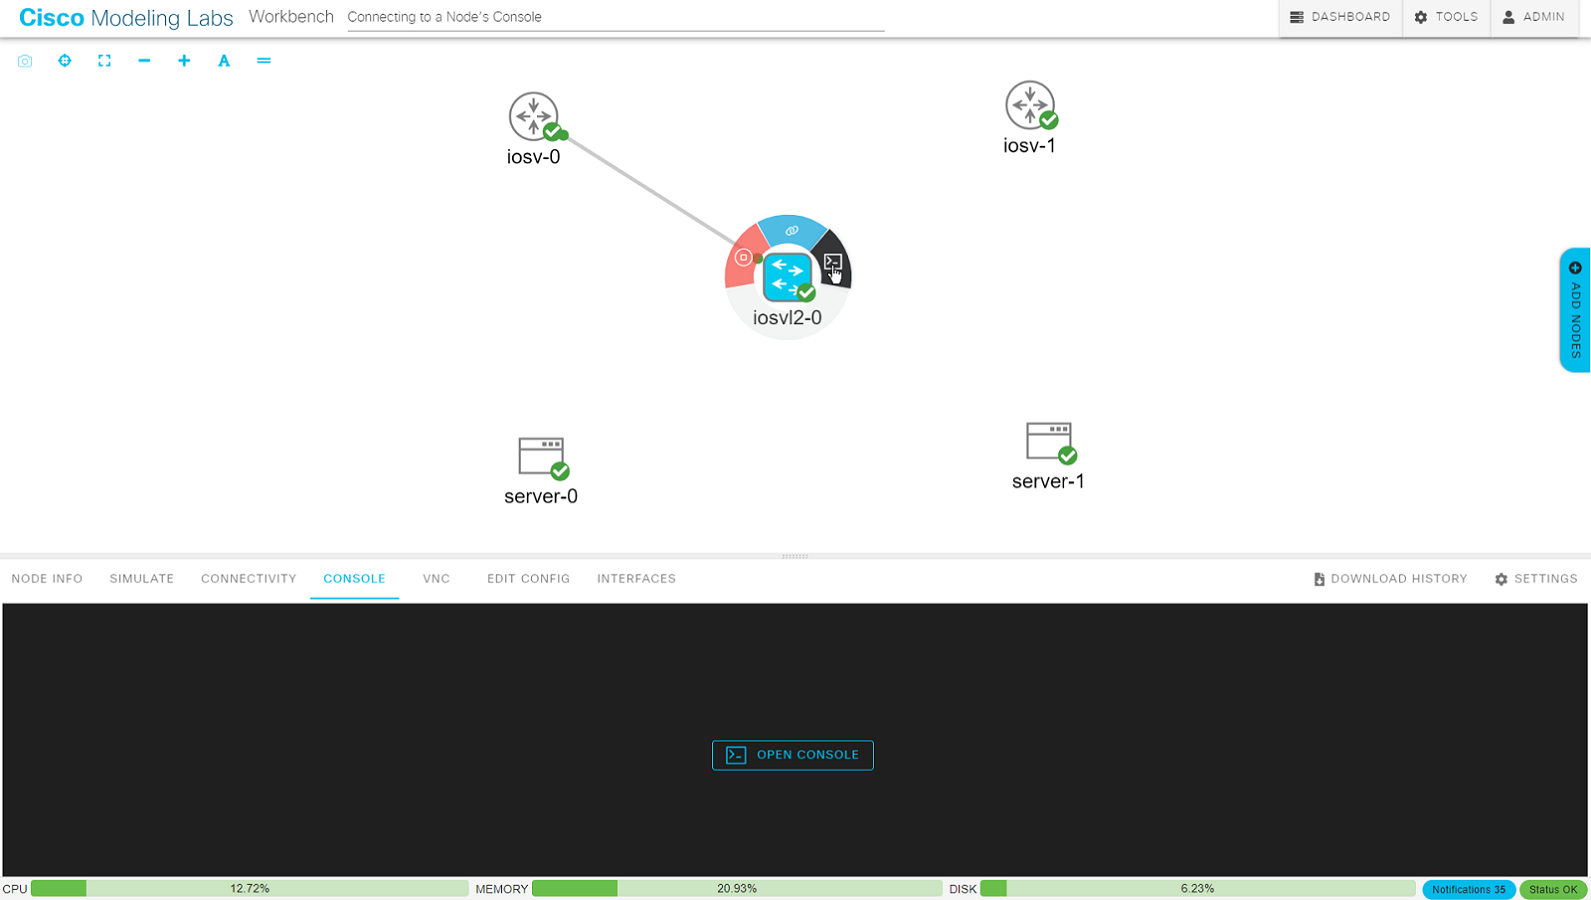Click the Cisco Modeling Labs logo

[126, 18]
